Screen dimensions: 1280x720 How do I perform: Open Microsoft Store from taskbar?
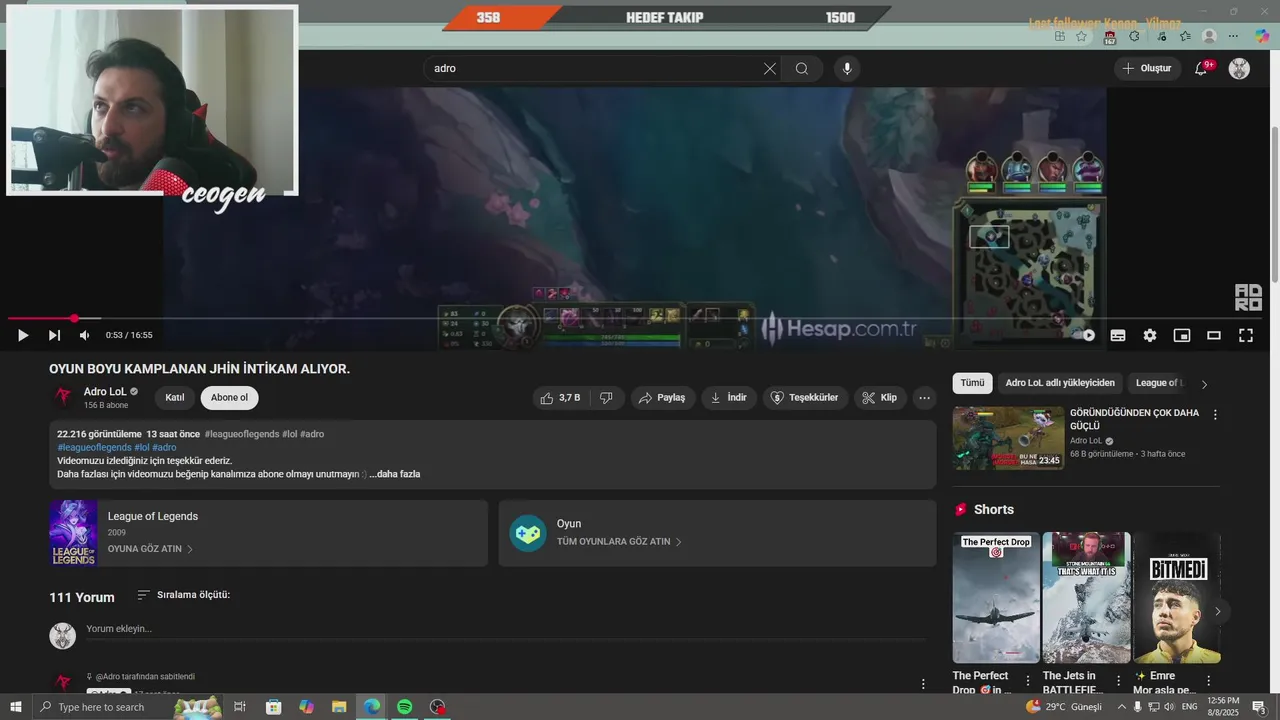(273, 707)
